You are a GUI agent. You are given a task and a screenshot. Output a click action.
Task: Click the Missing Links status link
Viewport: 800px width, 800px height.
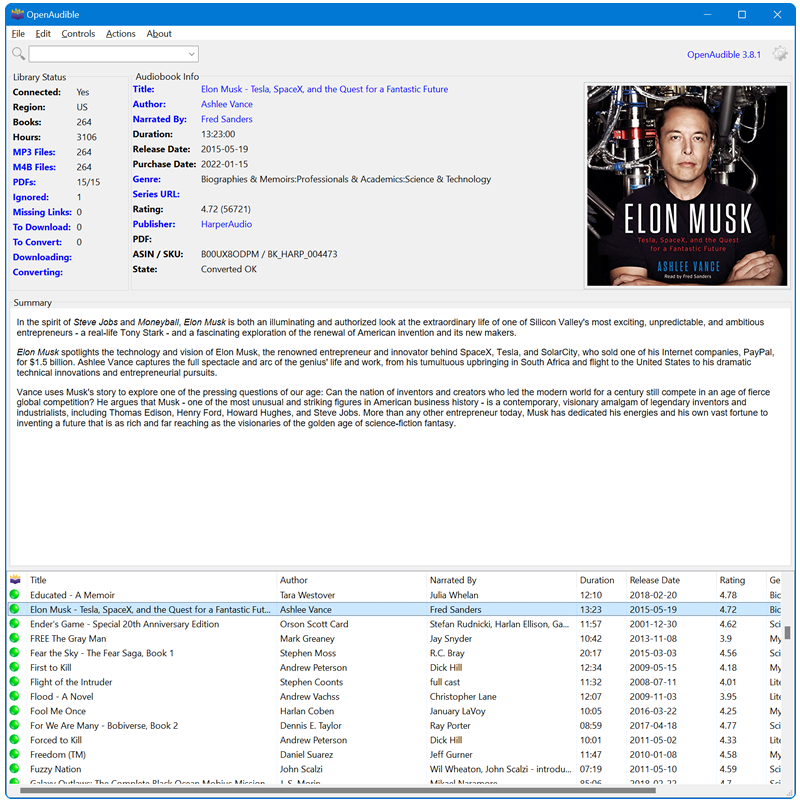tap(42, 212)
